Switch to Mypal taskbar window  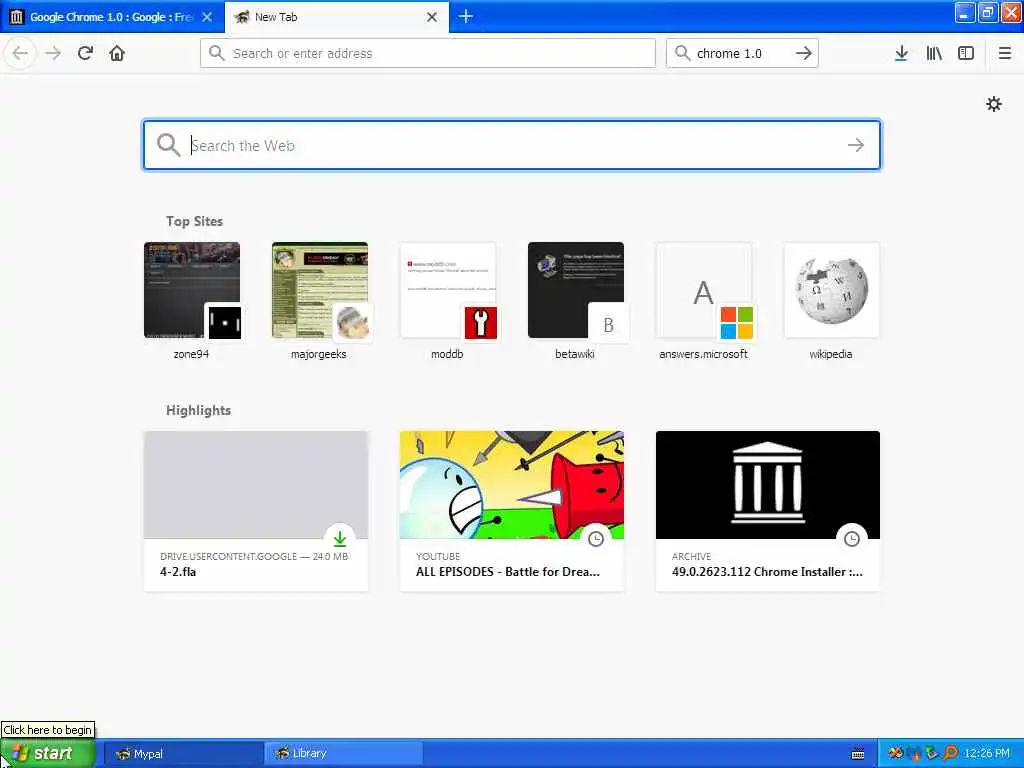183,754
